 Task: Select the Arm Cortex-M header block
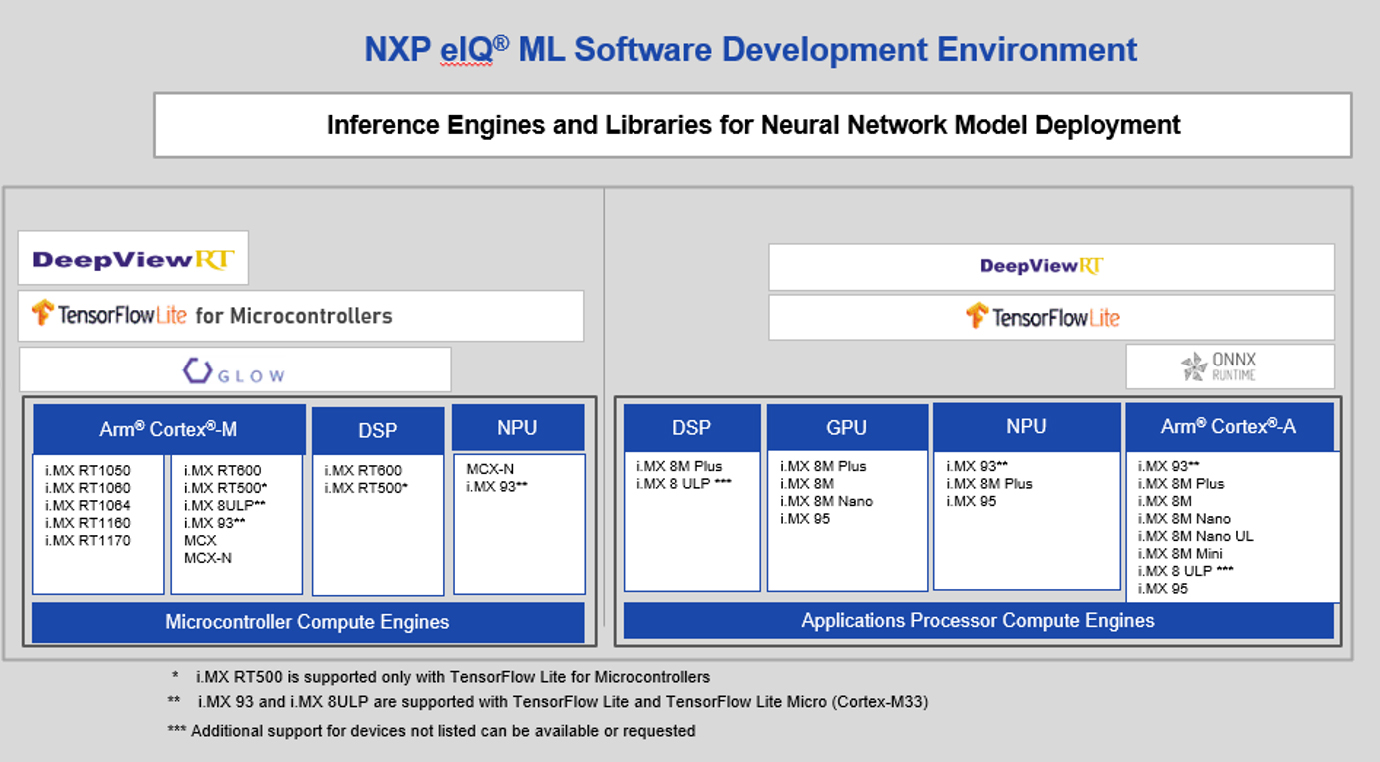click(168, 429)
